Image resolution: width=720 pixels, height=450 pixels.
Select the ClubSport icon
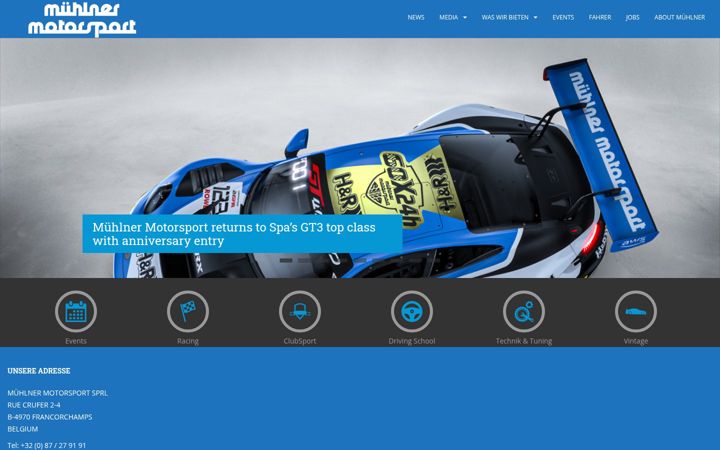coord(300,312)
